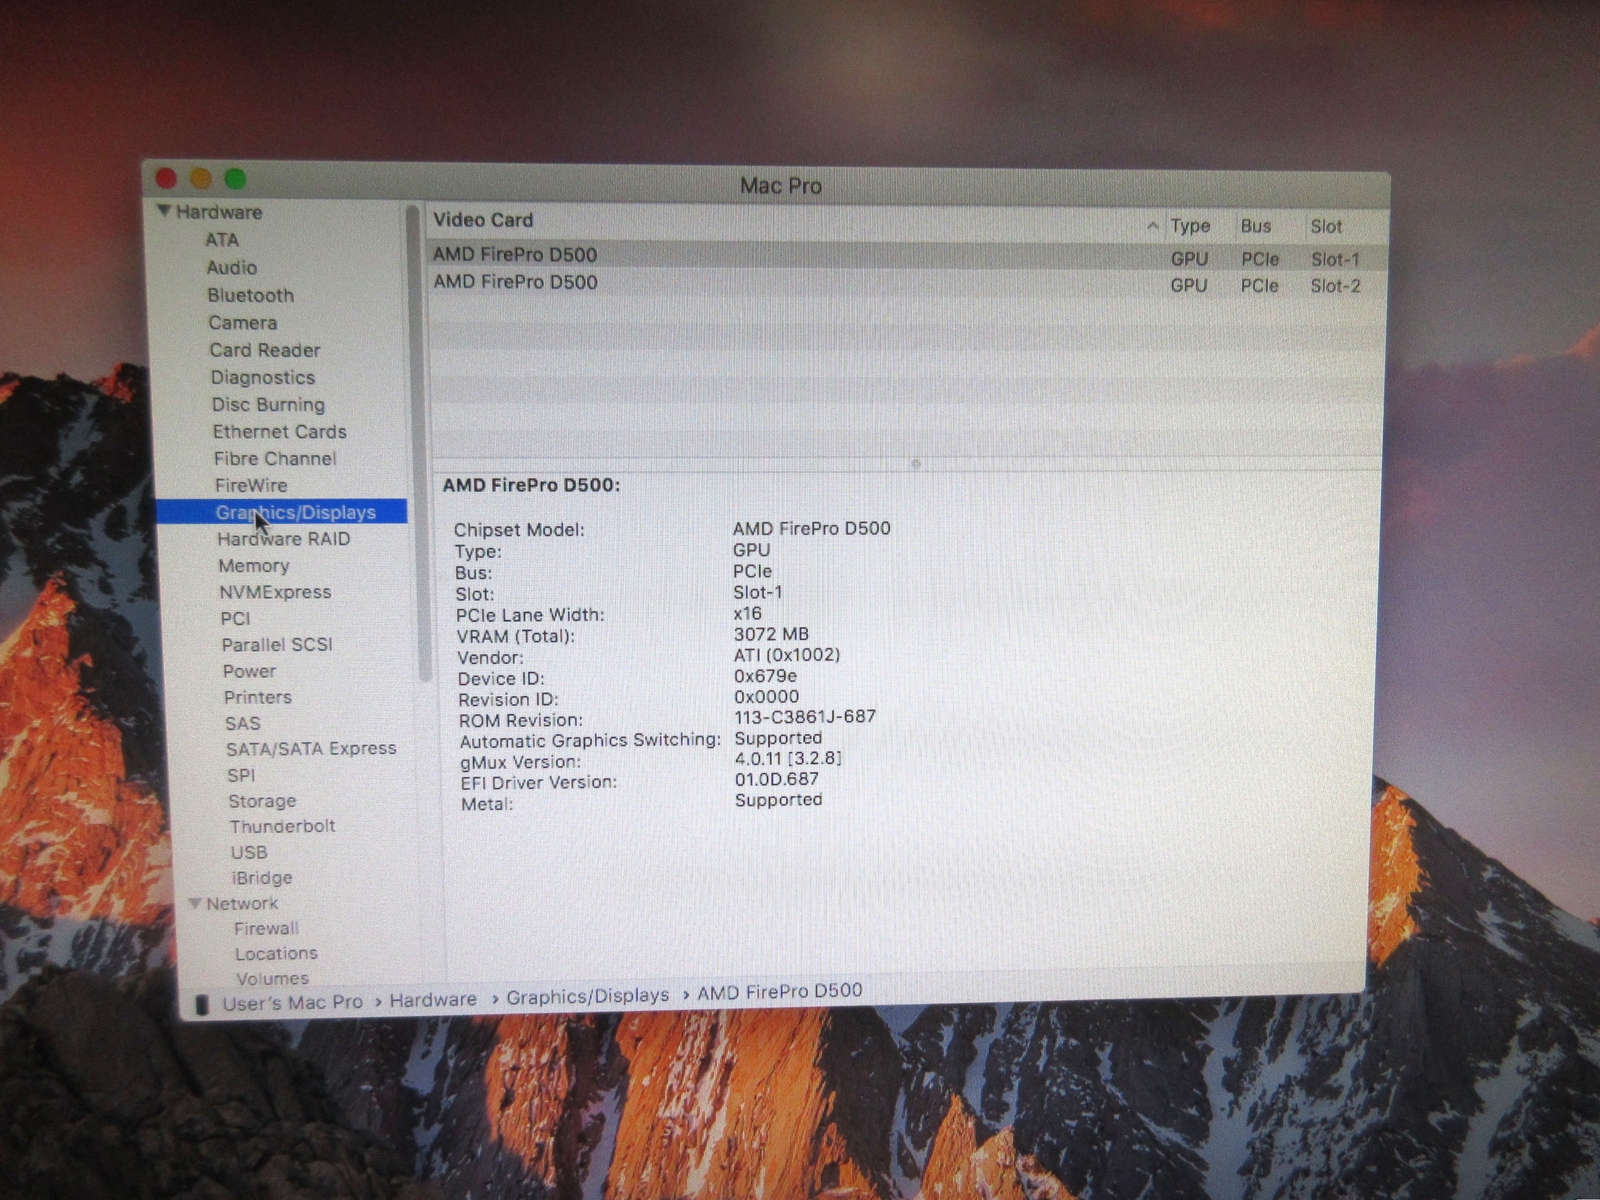Collapse the Hardware section triangle
This screenshot has height=1200, width=1600.
[x=165, y=211]
